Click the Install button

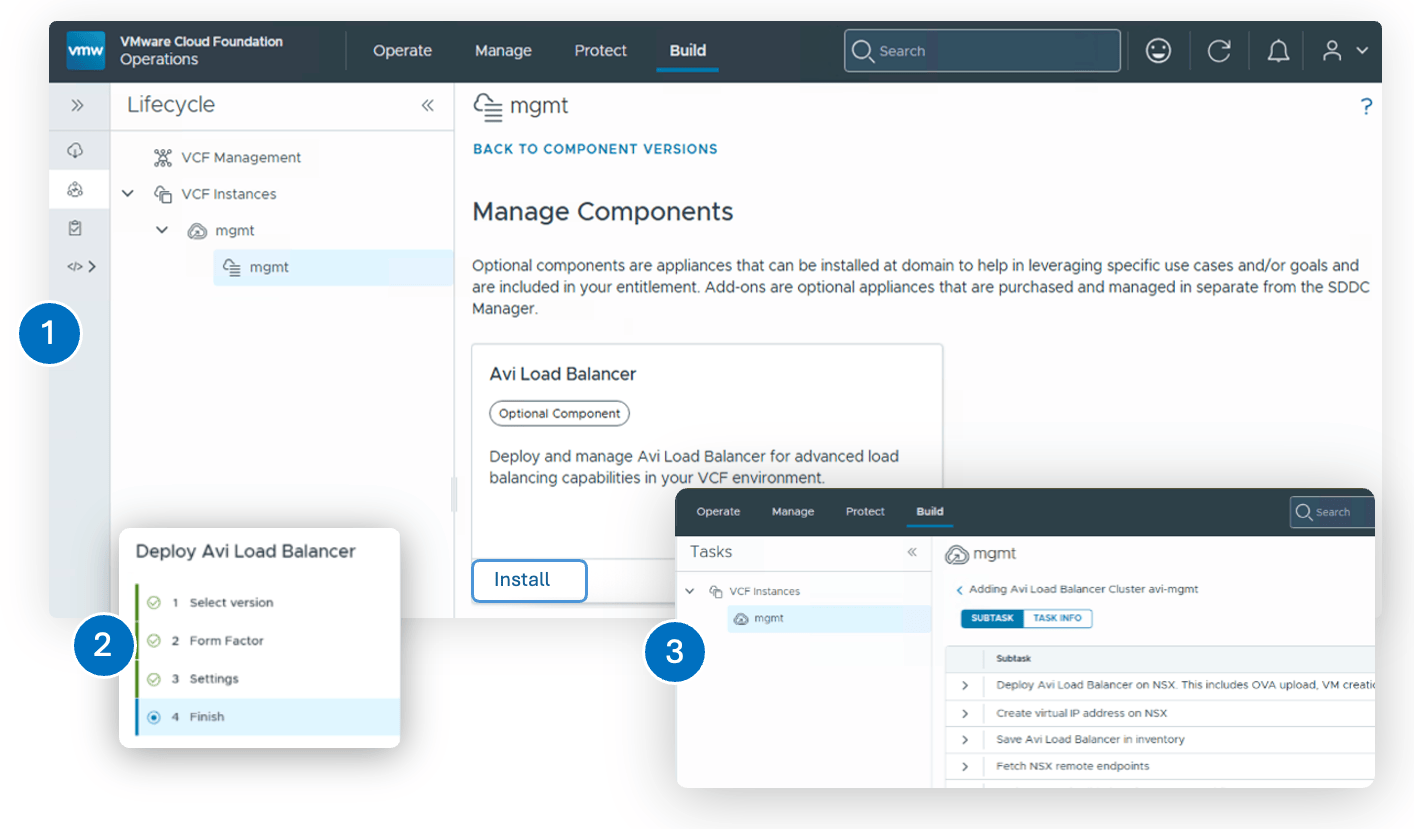click(529, 580)
